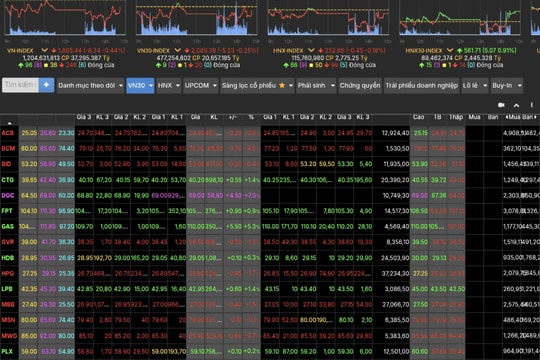
Task: Open the Phái sinh dropdown
Action: point(316,85)
